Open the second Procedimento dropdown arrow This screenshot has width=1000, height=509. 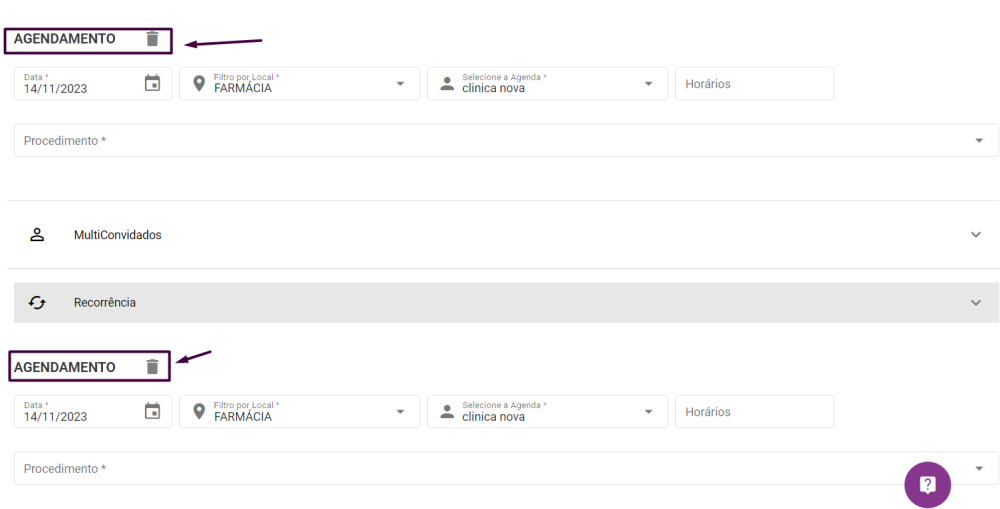(978, 468)
